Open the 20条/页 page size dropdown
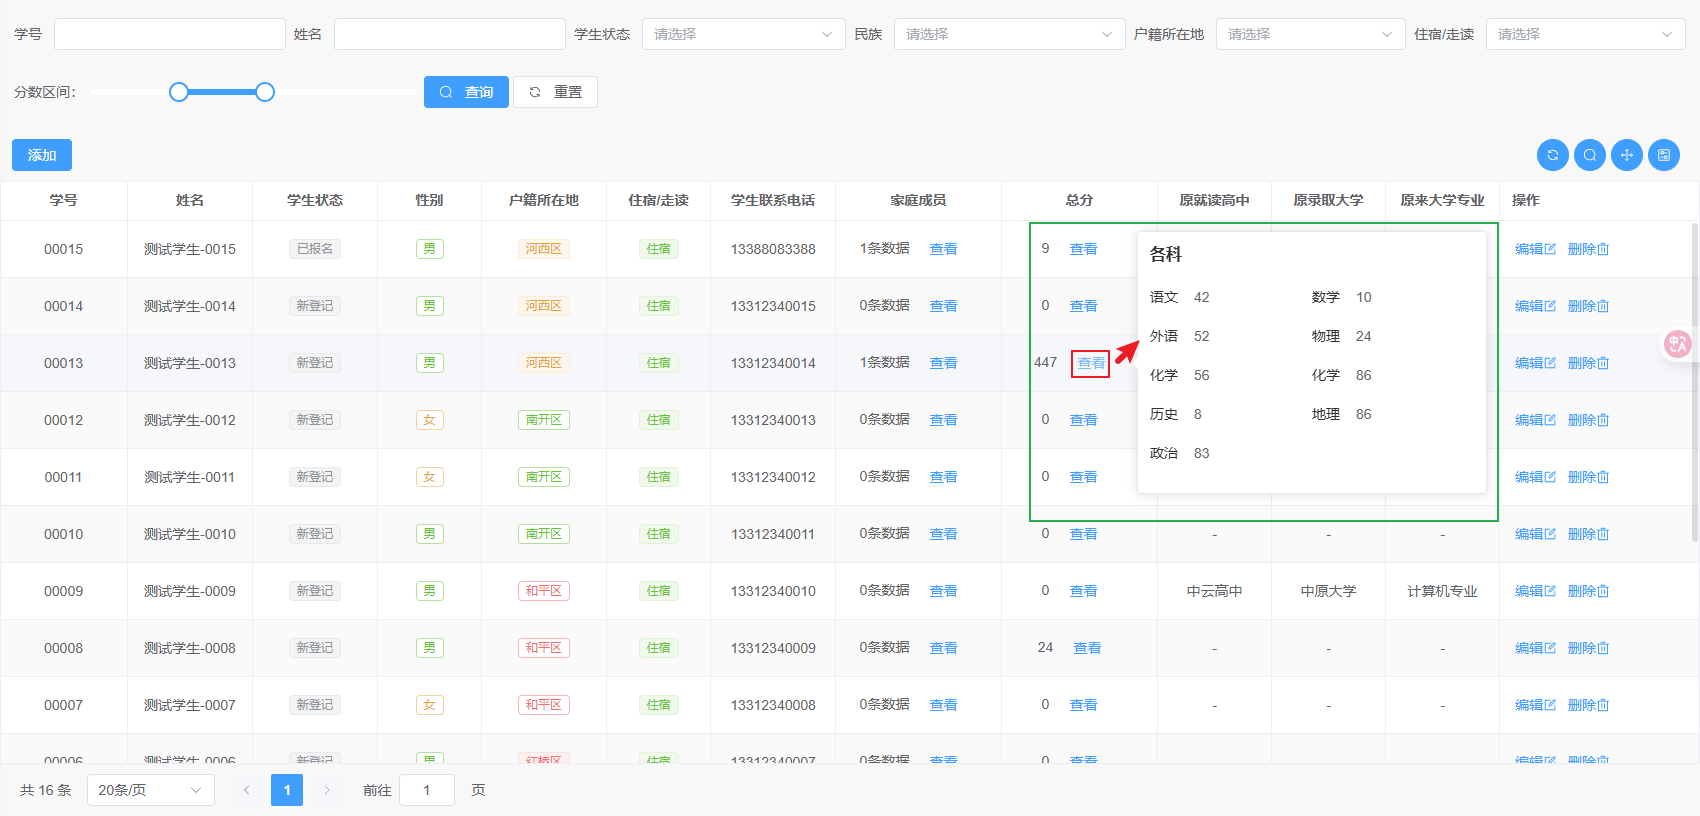Image resolution: width=1700 pixels, height=816 pixels. (x=150, y=790)
